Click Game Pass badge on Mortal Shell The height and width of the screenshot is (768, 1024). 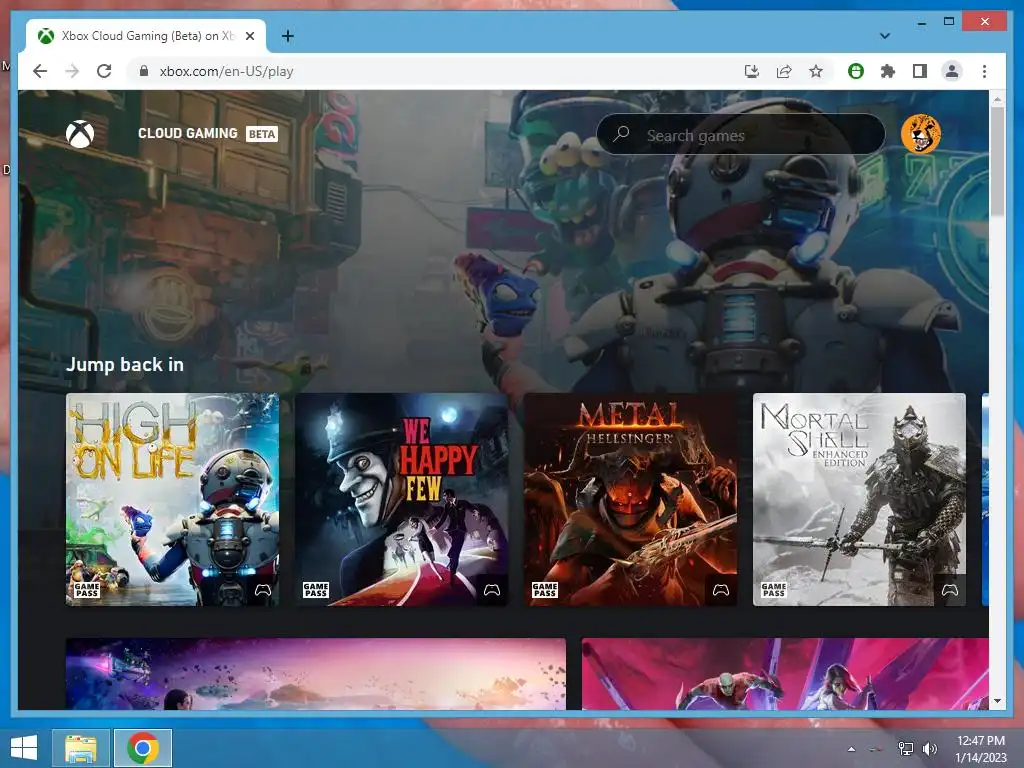pos(774,590)
